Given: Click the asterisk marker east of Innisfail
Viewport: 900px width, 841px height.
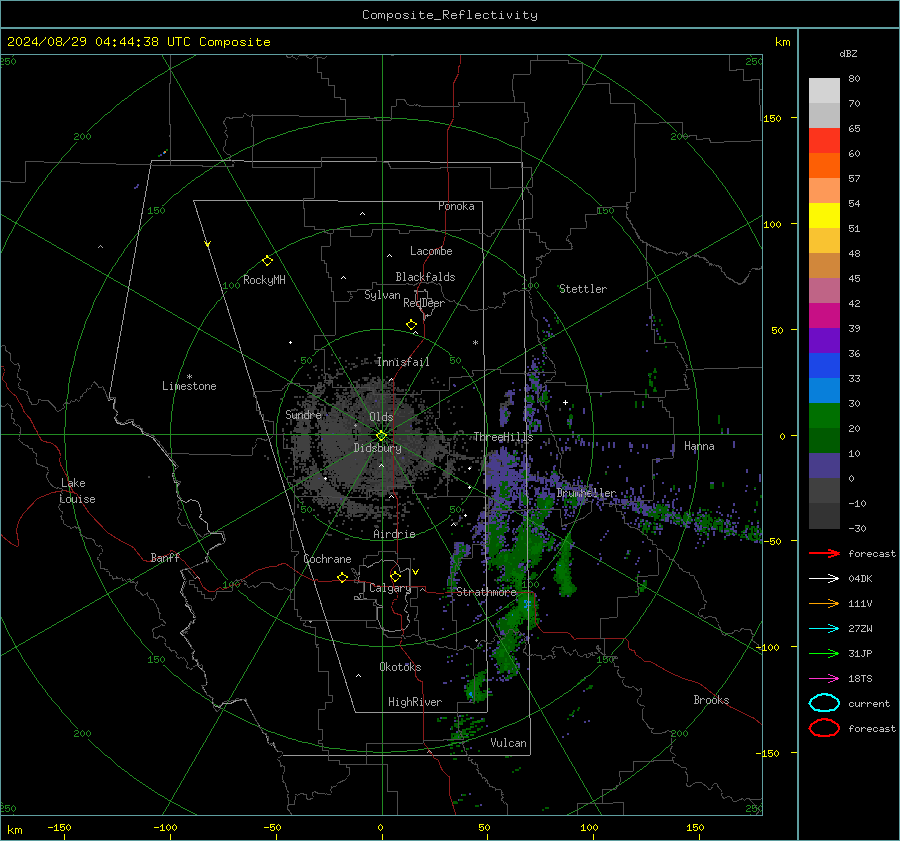Looking at the screenshot, I should [475, 343].
